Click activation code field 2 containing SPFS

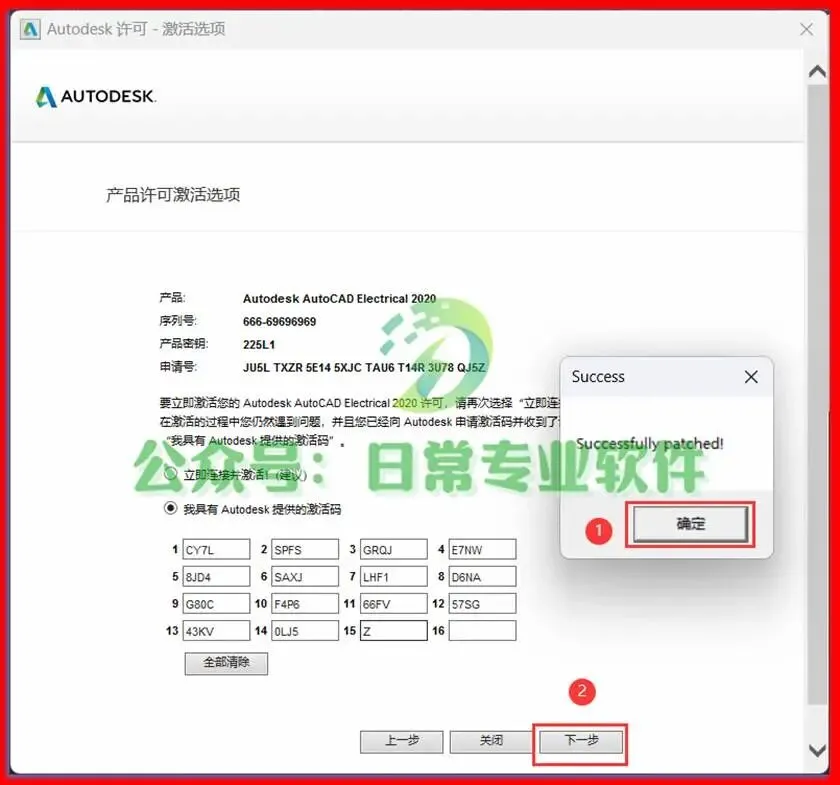305,549
